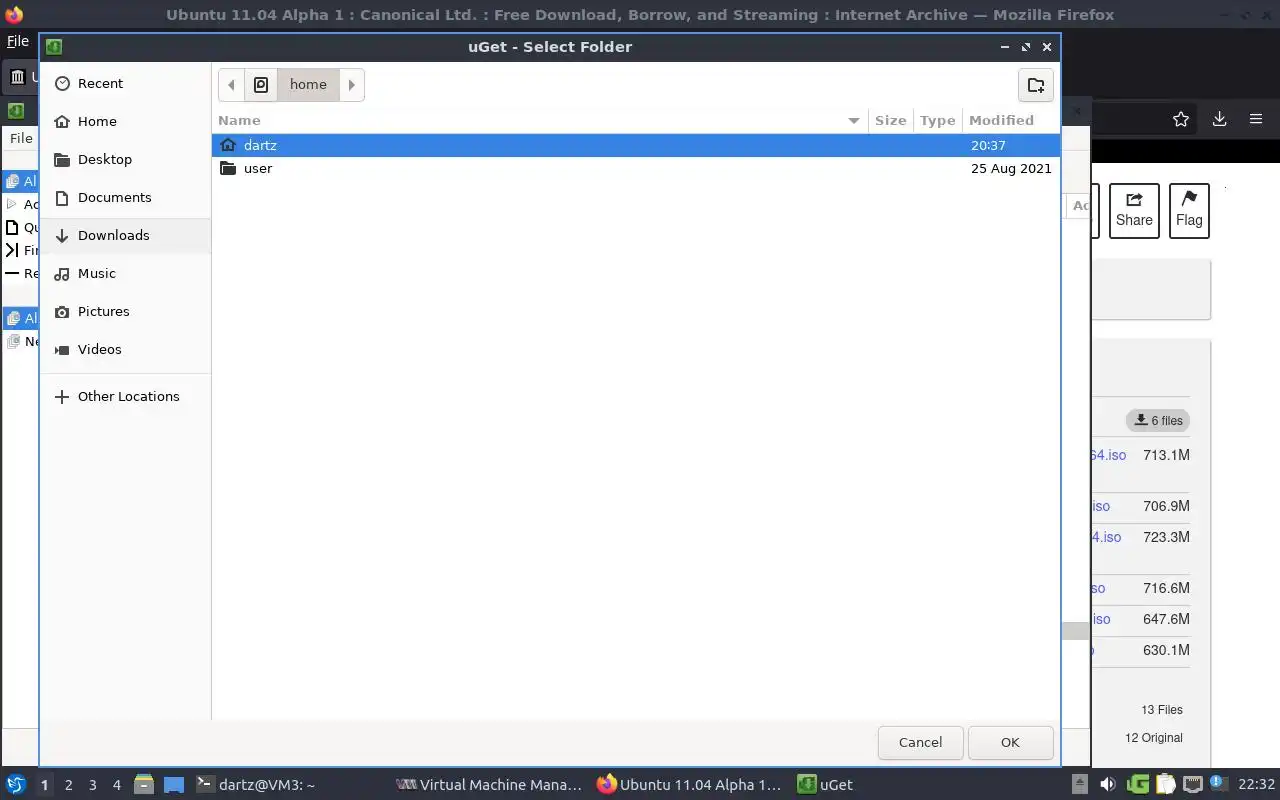Select the dartz folder row
This screenshot has height=800, width=1280.
pyautogui.click(x=636, y=145)
